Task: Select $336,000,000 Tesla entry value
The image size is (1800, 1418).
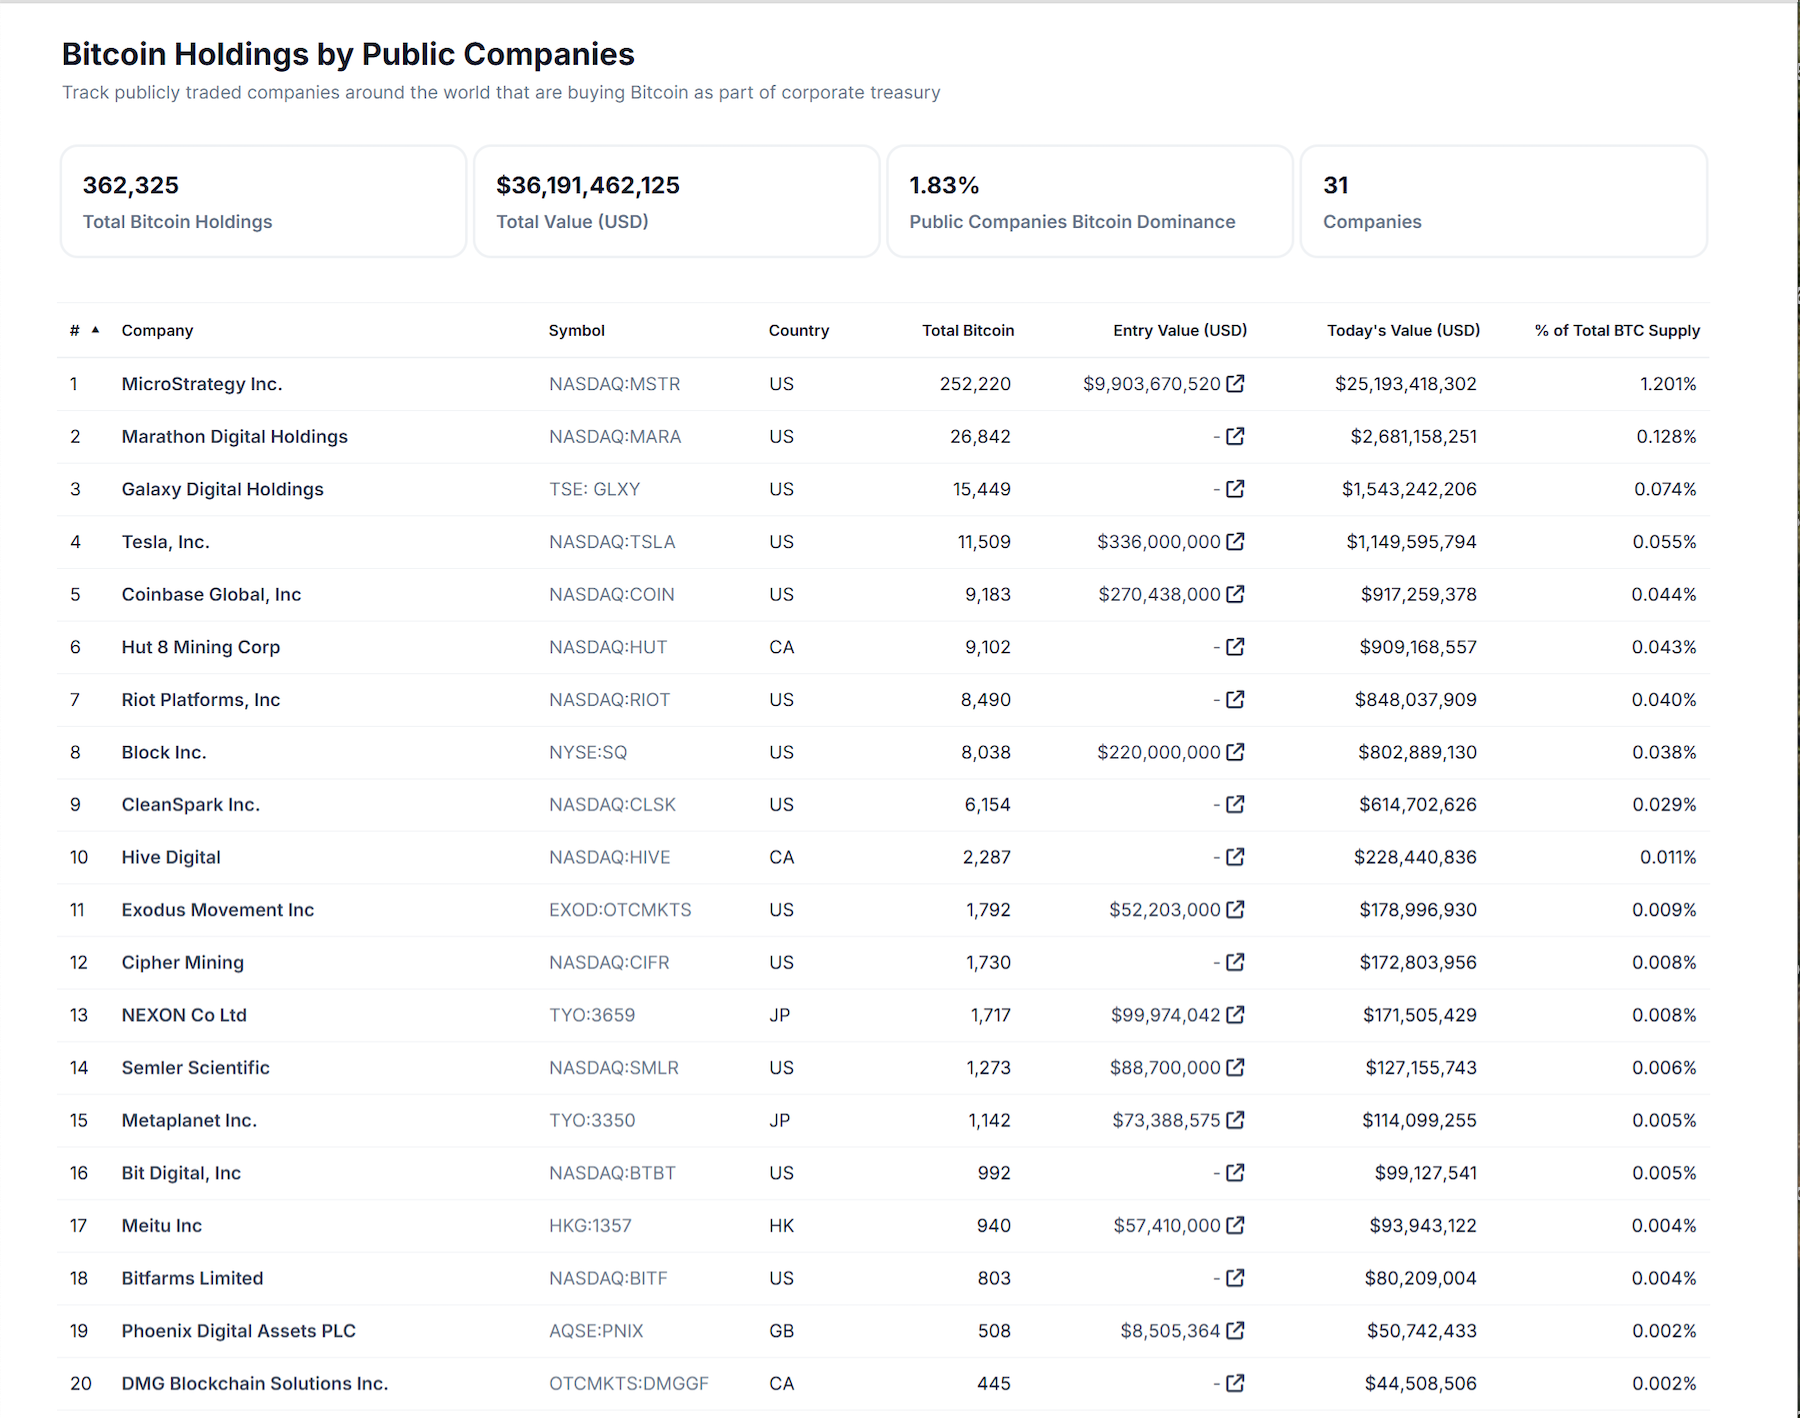Action: click(x=1159, y=542)
